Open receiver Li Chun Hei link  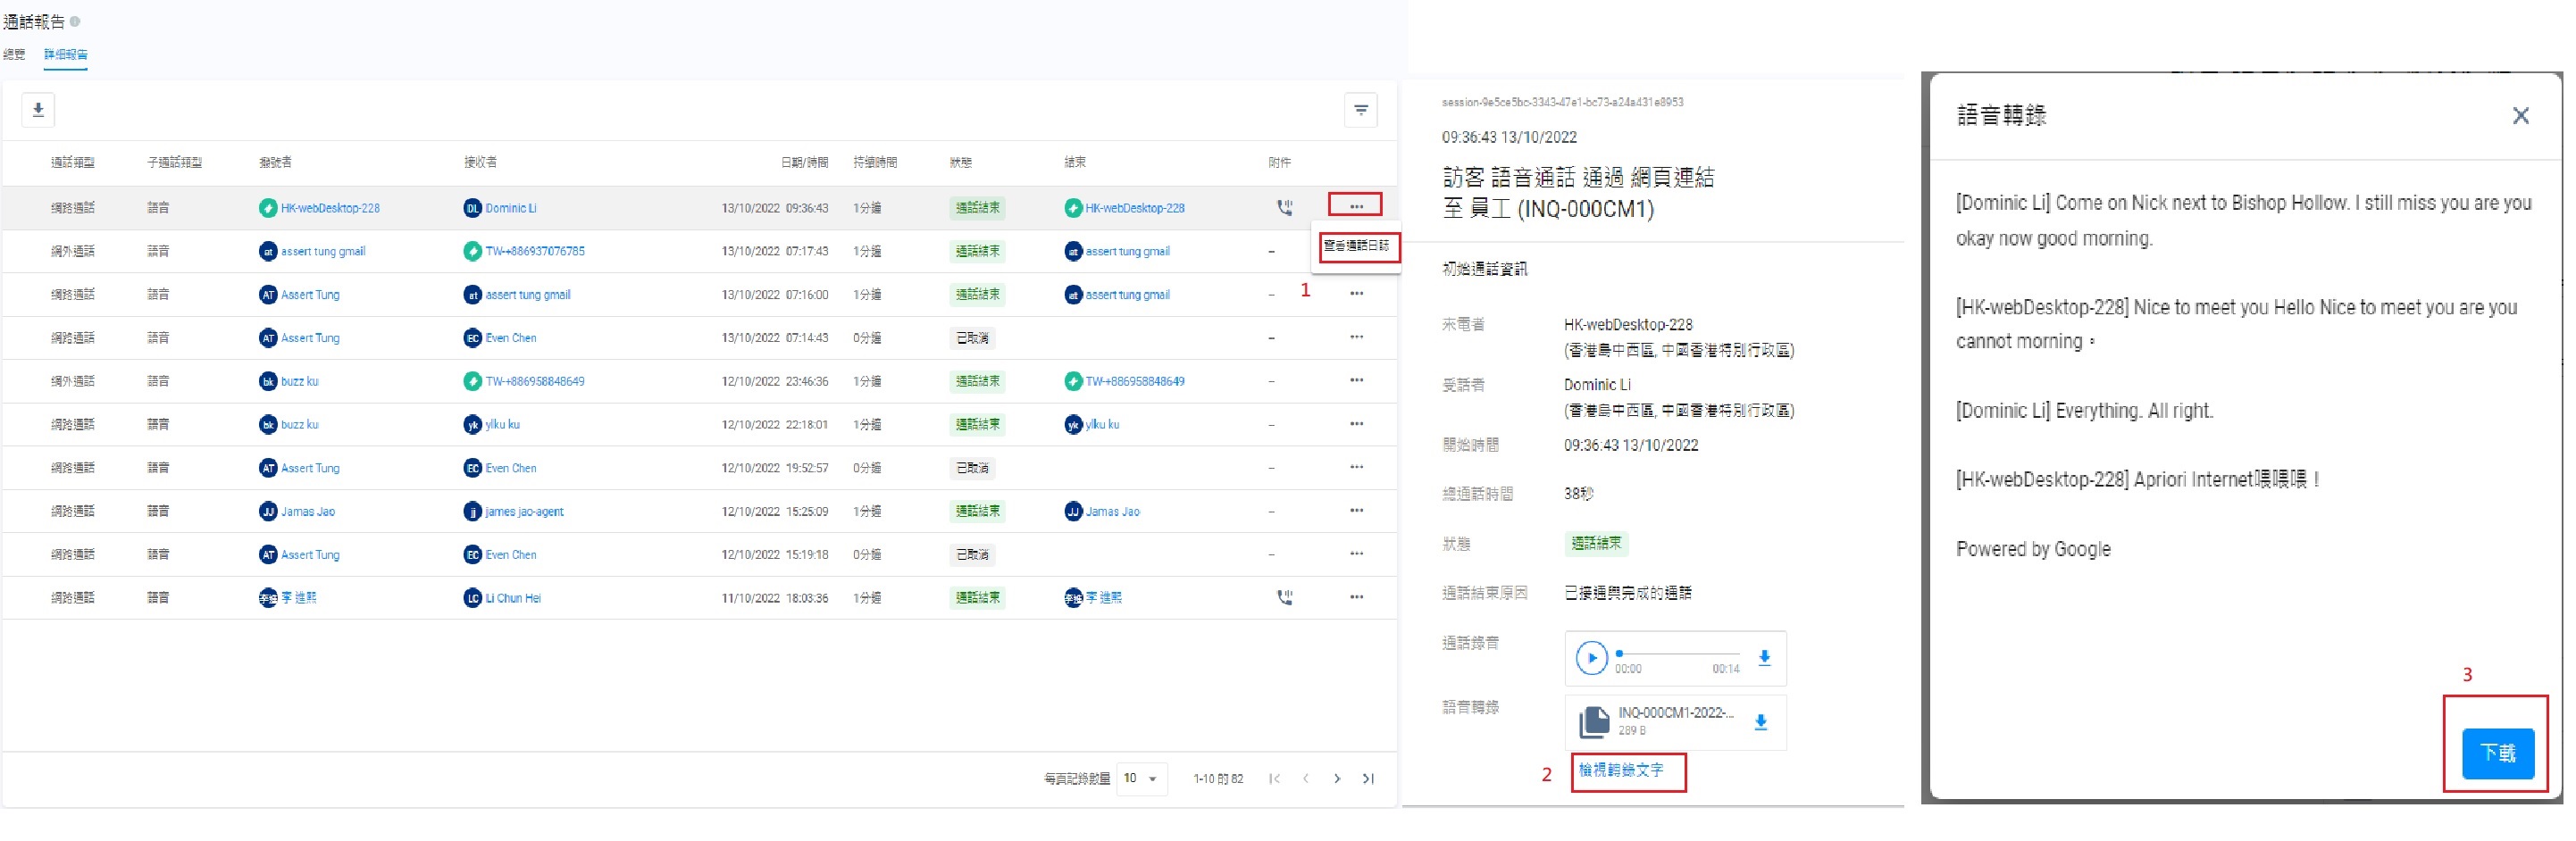click(513, 598)
